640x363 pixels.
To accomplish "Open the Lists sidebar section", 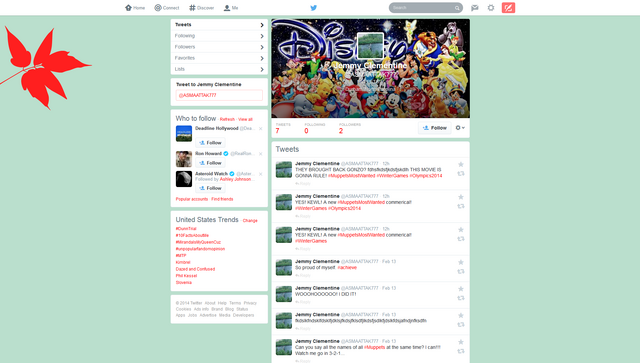I will coord(219,69).
